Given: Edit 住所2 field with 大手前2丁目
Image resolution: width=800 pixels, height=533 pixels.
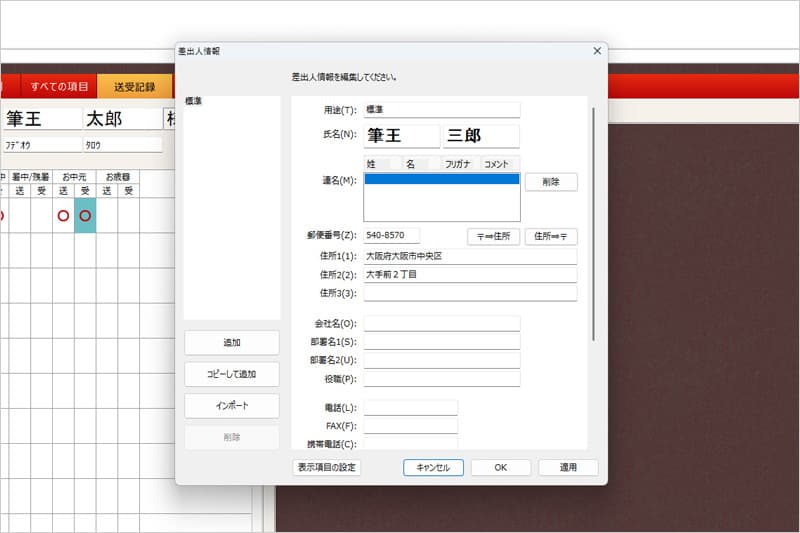Looking at the screenshot, I should click(x=470, y=274).
